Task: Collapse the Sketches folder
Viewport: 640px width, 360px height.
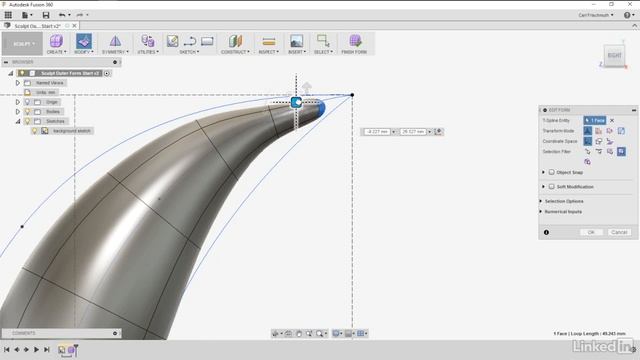Action: [x=18, y=121]
